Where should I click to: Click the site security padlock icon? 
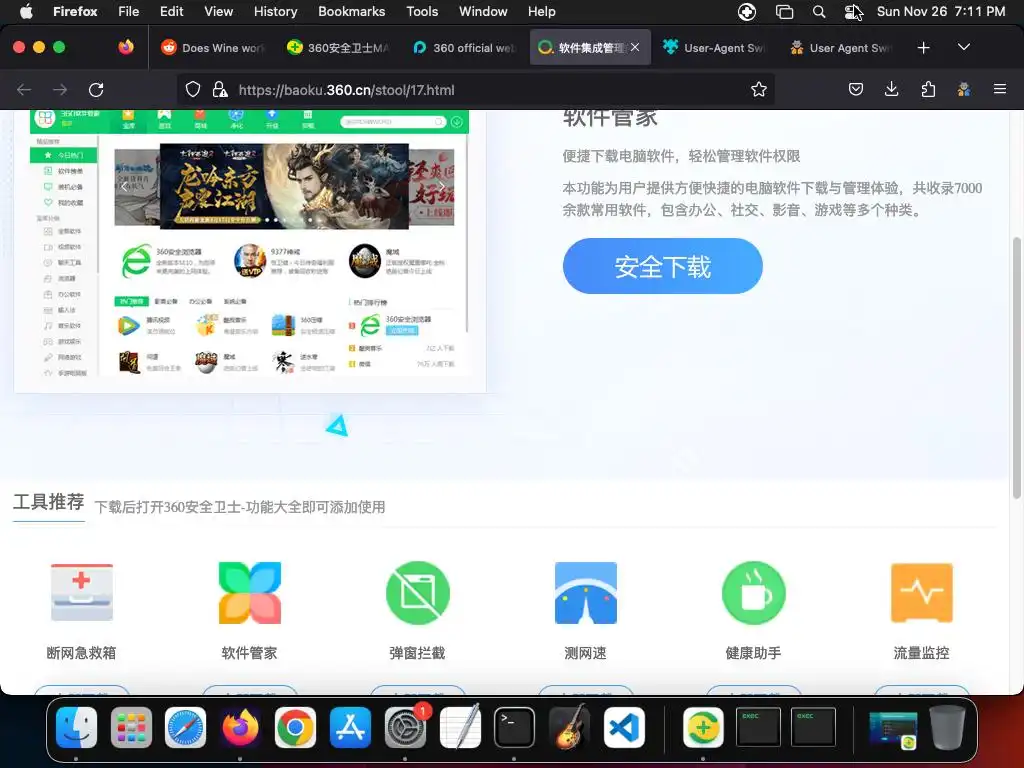[x=220, y=89]
